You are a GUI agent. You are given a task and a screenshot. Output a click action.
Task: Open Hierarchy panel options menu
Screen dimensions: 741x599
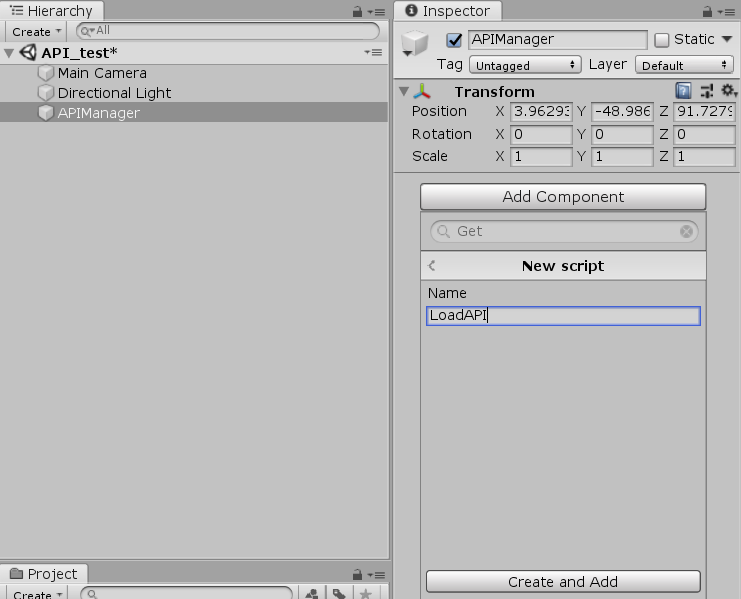tap(376, 12)
